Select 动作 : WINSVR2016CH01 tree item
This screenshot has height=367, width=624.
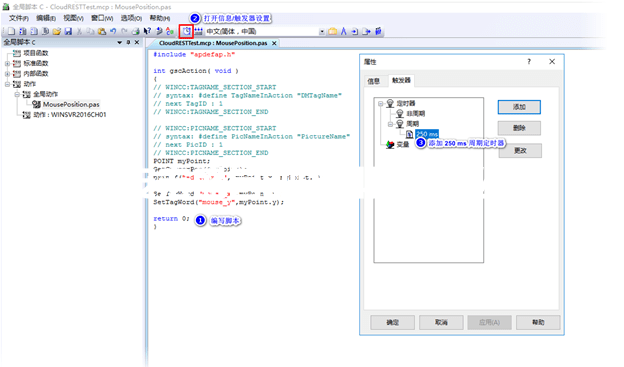click(x=70, y=115)
